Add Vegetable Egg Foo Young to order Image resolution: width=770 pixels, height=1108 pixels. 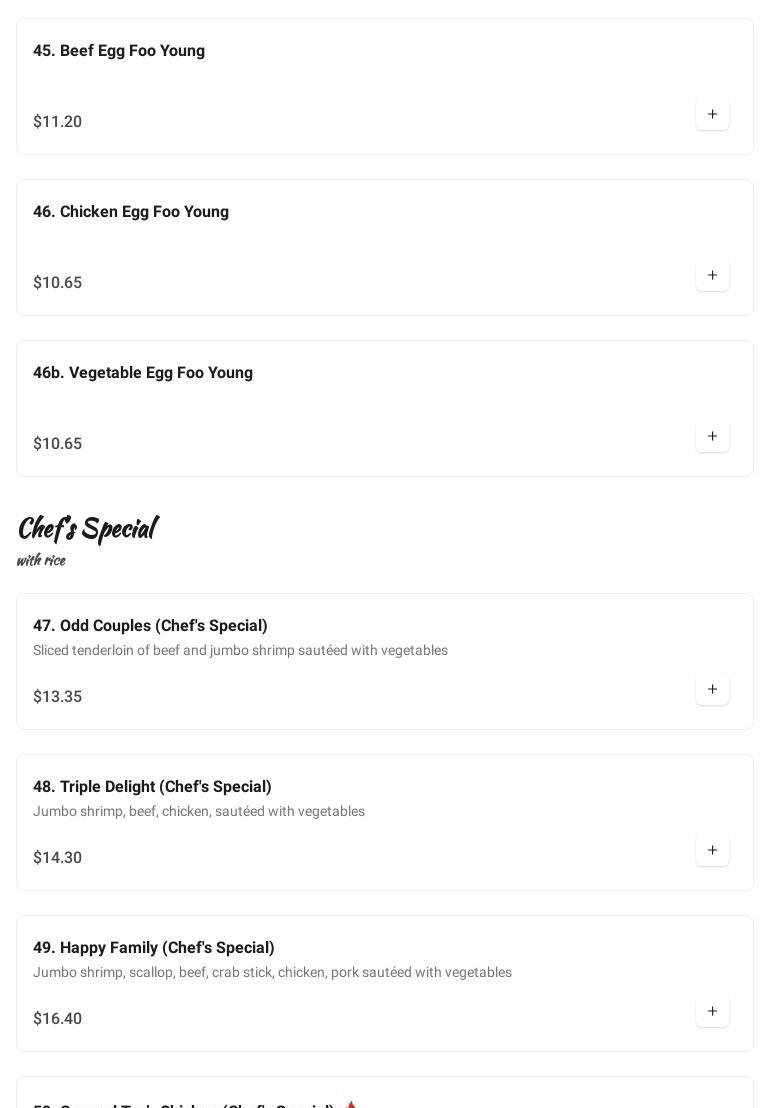(x=712, y=437)
